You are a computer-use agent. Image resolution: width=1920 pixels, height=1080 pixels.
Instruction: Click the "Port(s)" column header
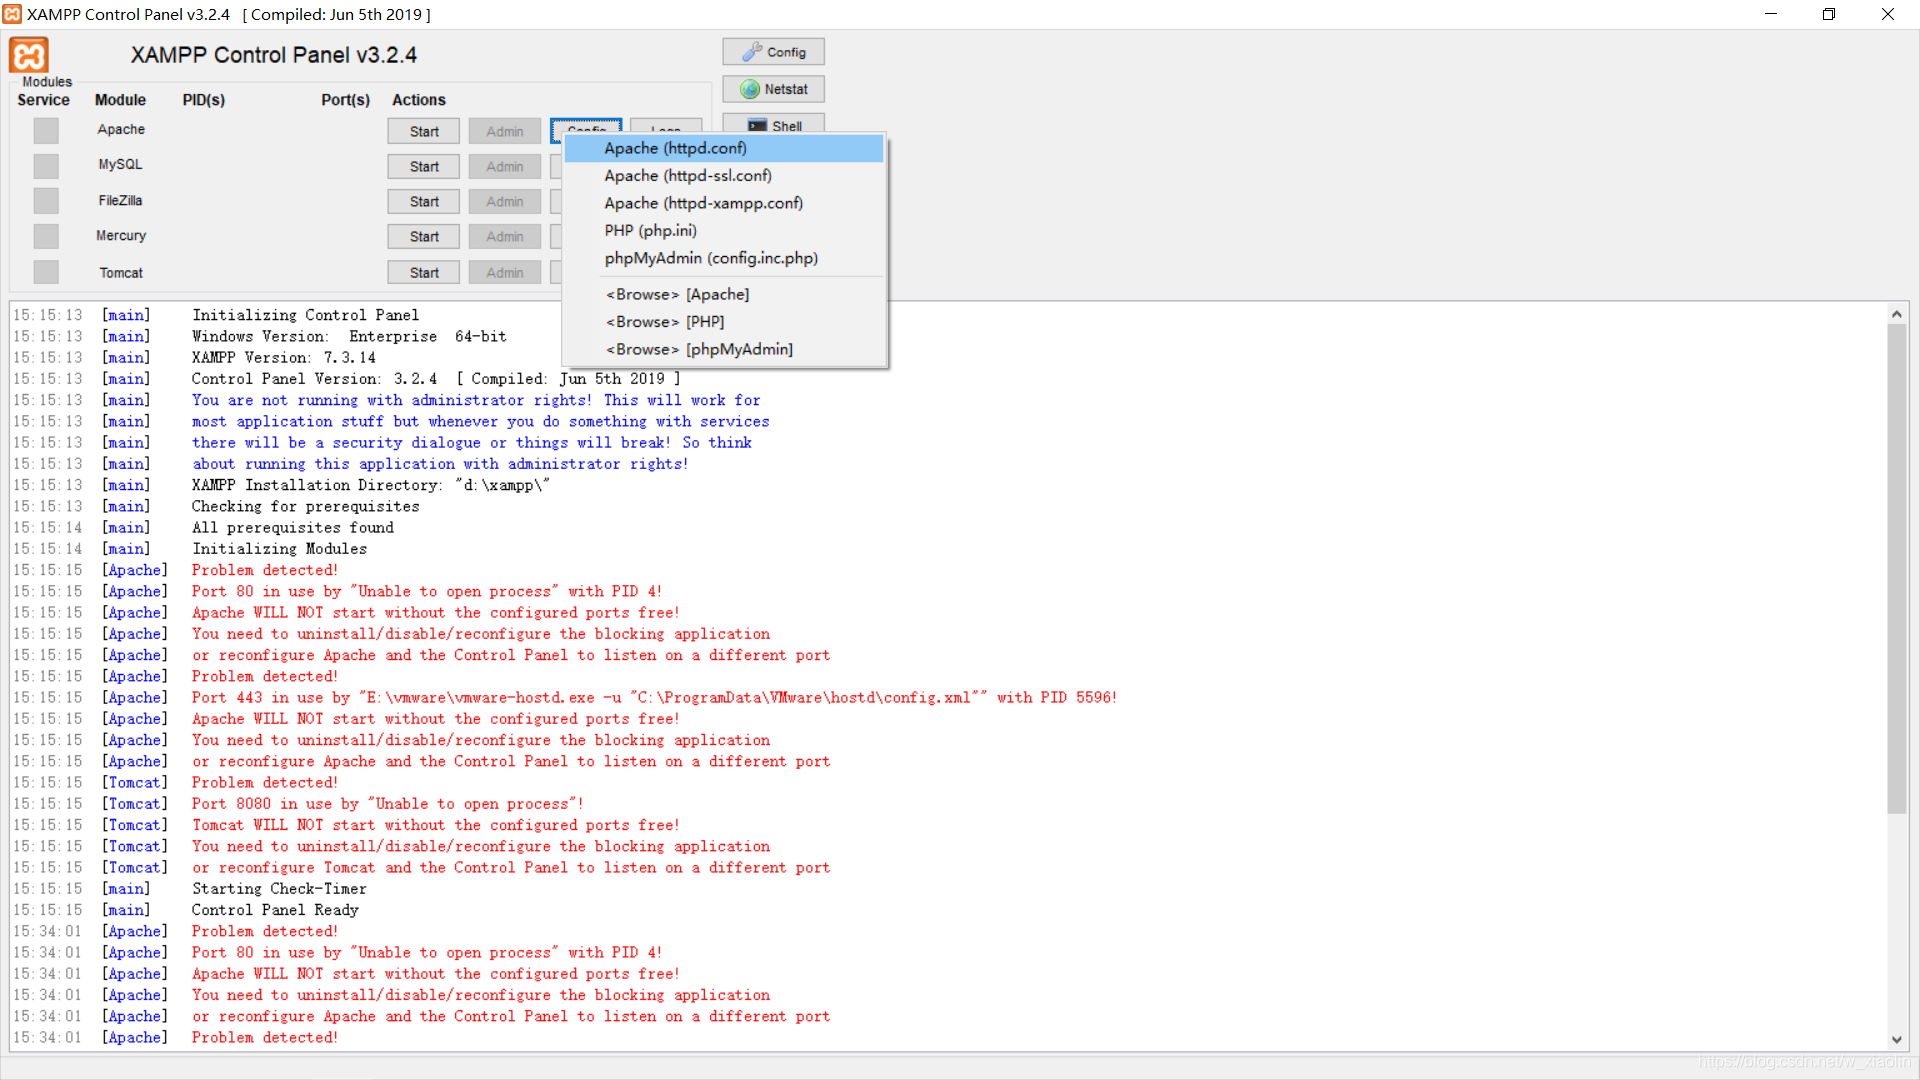(345, 100)
